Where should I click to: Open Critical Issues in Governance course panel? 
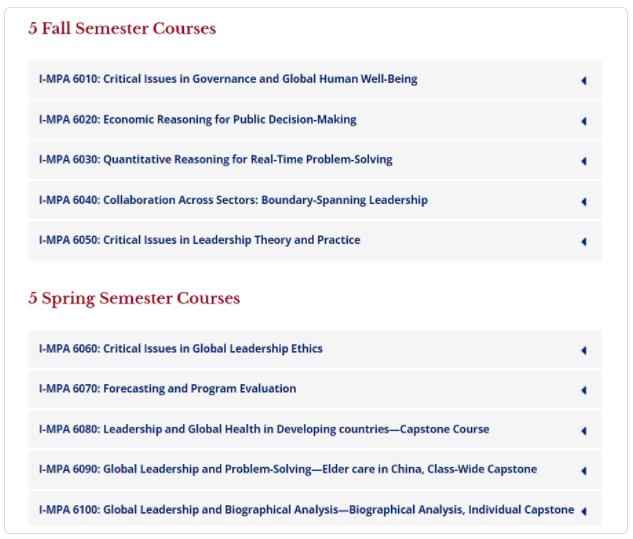(228, 79)
